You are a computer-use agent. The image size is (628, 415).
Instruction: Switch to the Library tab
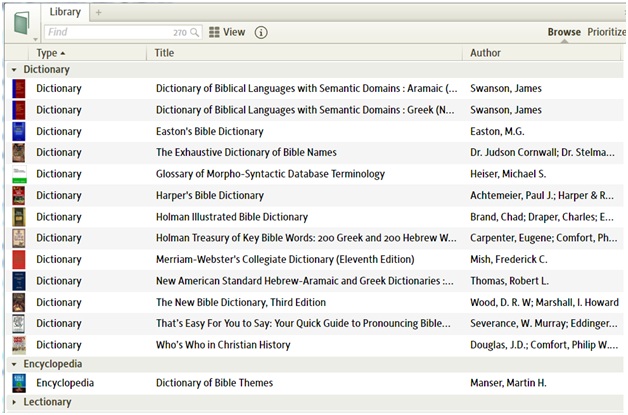click(65, 12)
